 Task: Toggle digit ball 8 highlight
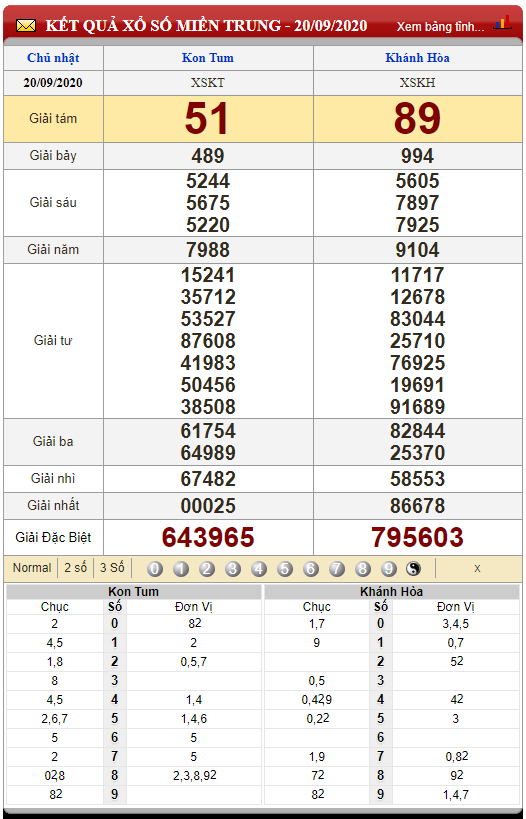363,568
